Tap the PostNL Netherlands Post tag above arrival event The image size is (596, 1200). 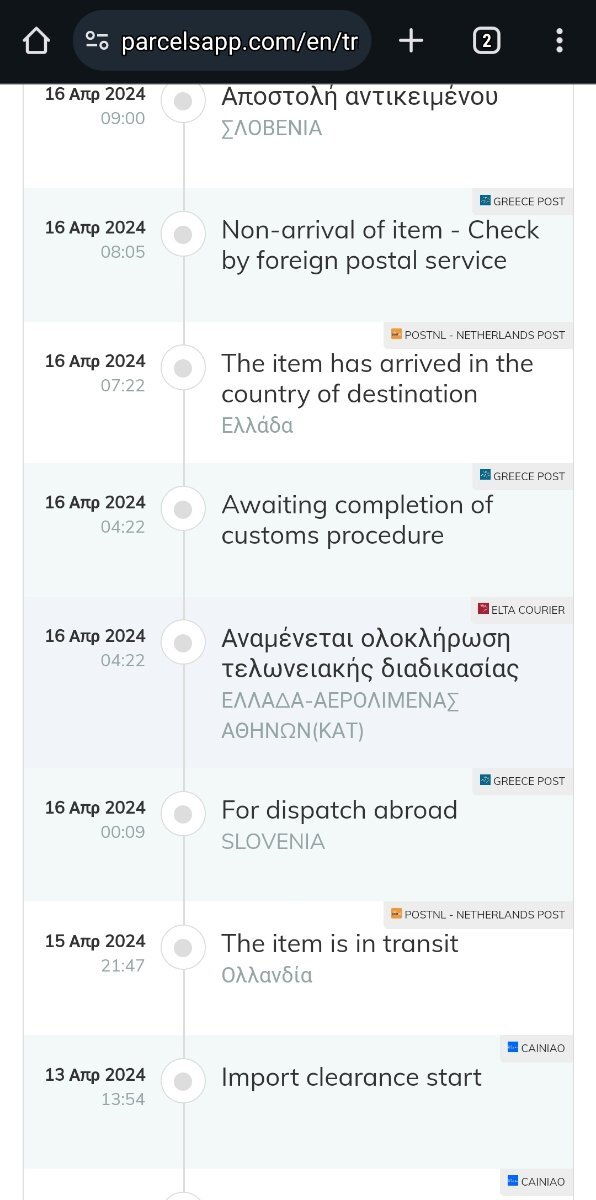coord(478,335)
